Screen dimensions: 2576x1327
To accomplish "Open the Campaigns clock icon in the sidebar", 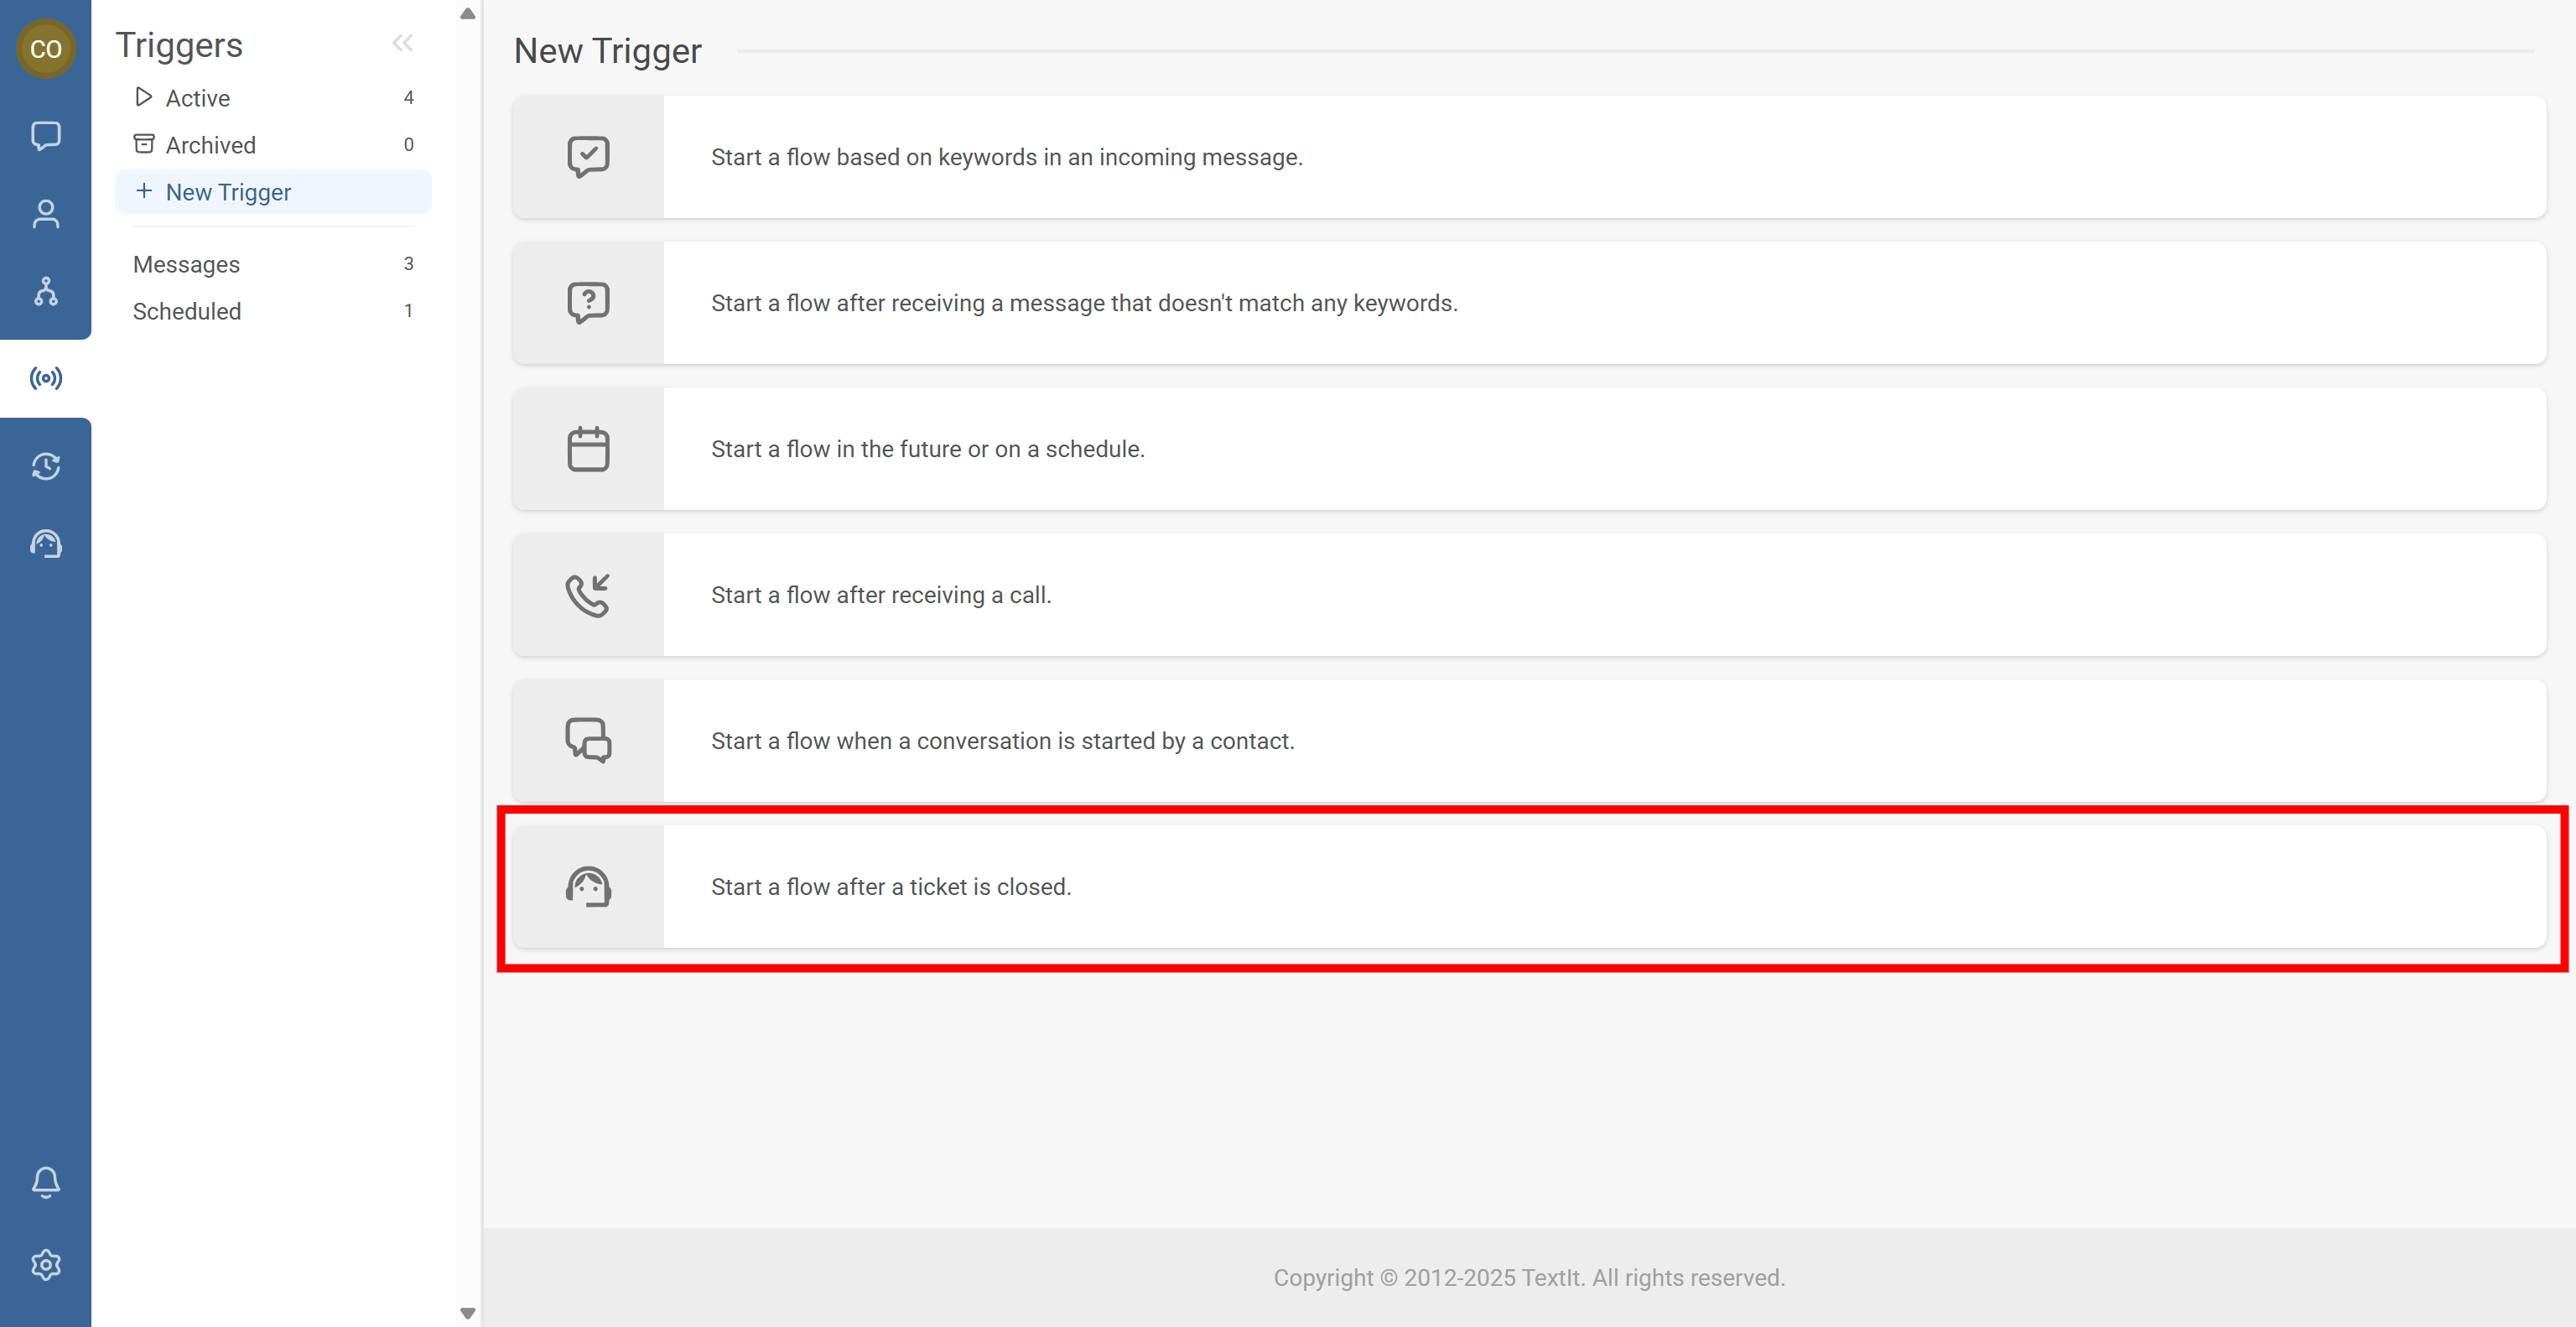I will [45, 466].
